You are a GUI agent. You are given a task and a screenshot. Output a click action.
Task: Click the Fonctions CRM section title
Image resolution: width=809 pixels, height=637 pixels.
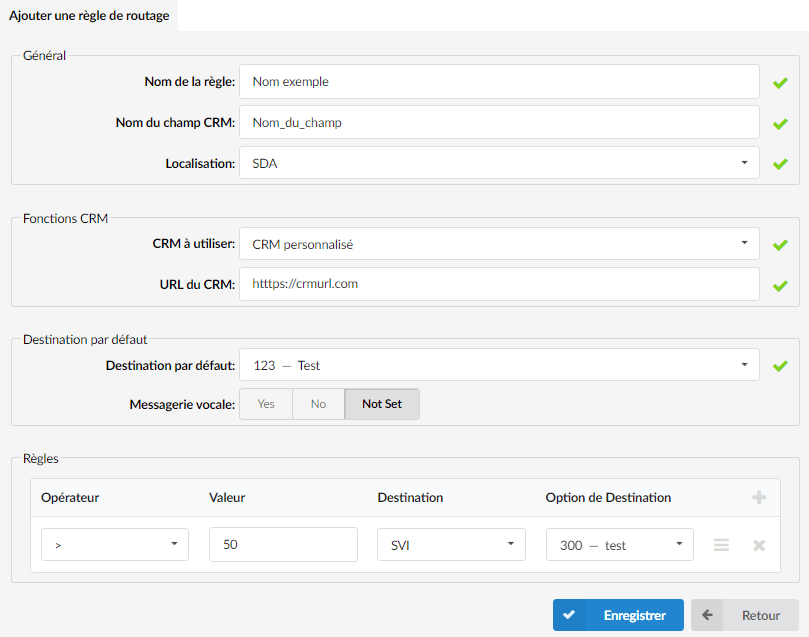(66, 219)
